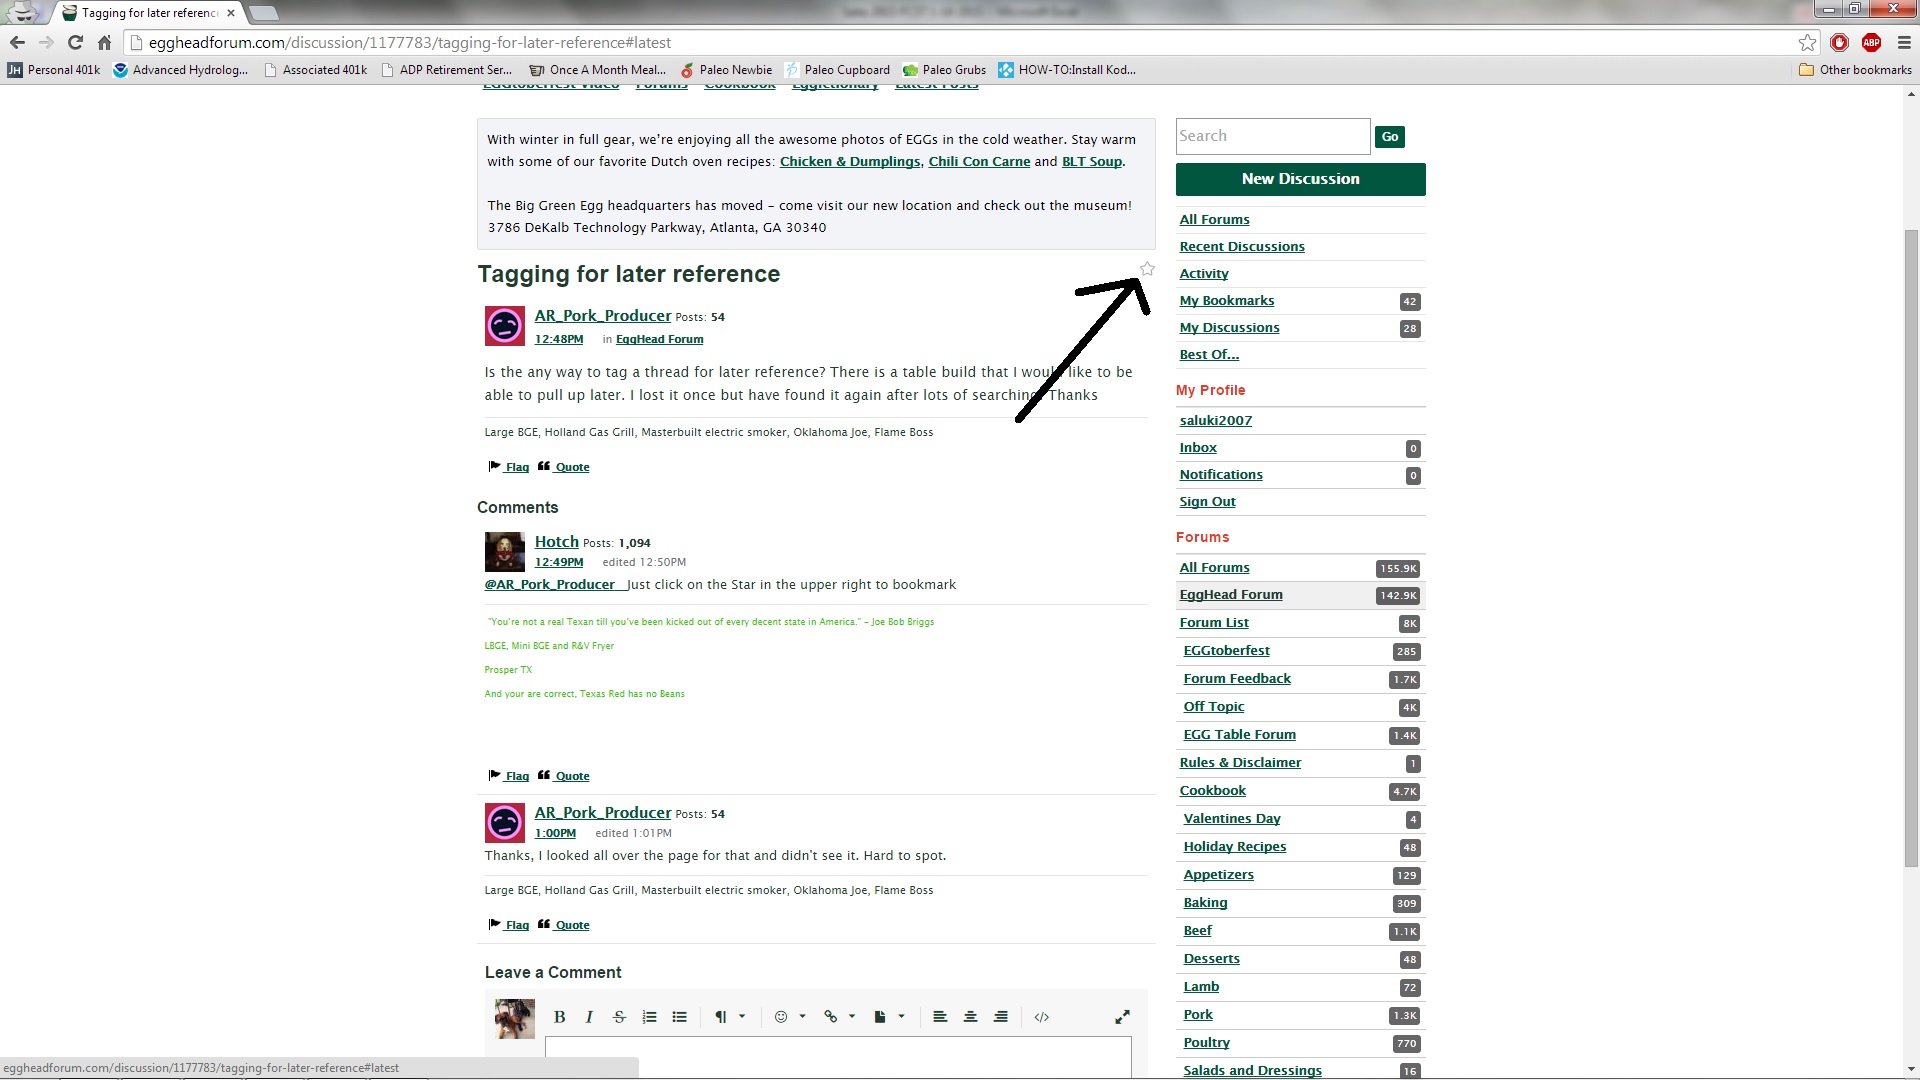Open Paleo Newbie bookmark
1920x1080 pixels.
[x=726, y=70]
